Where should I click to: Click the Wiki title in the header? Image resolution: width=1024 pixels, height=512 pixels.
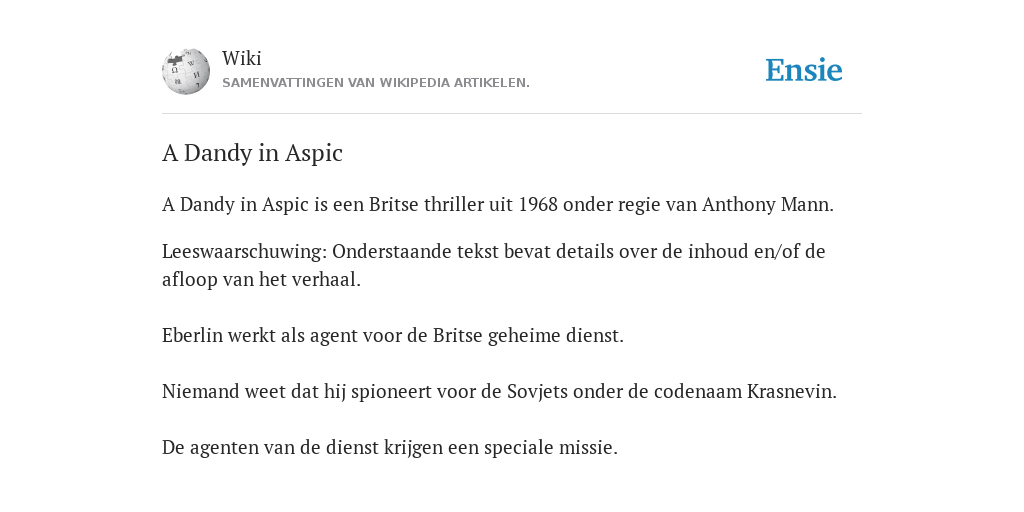[242, 58]
